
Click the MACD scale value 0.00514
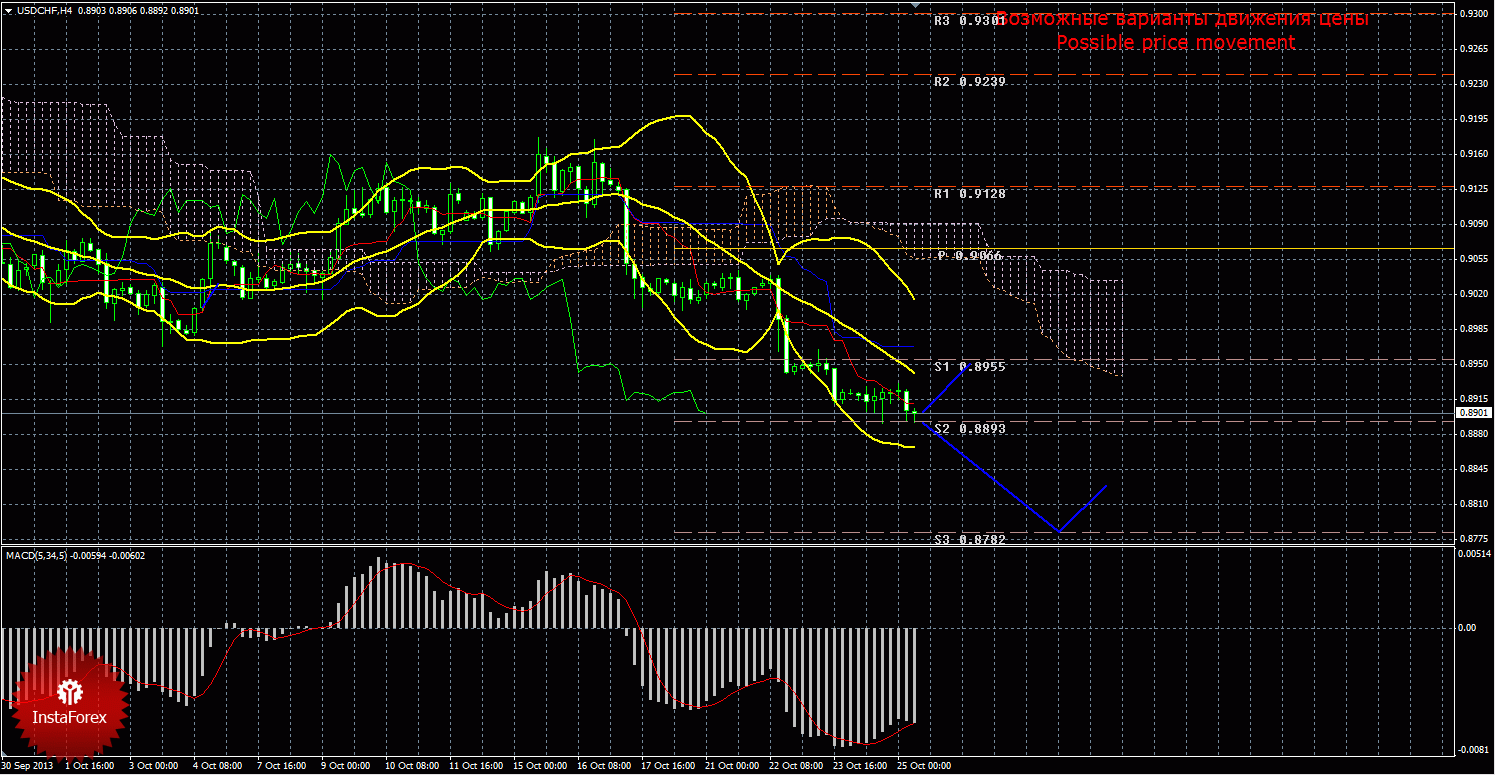tap(1476, 554)
